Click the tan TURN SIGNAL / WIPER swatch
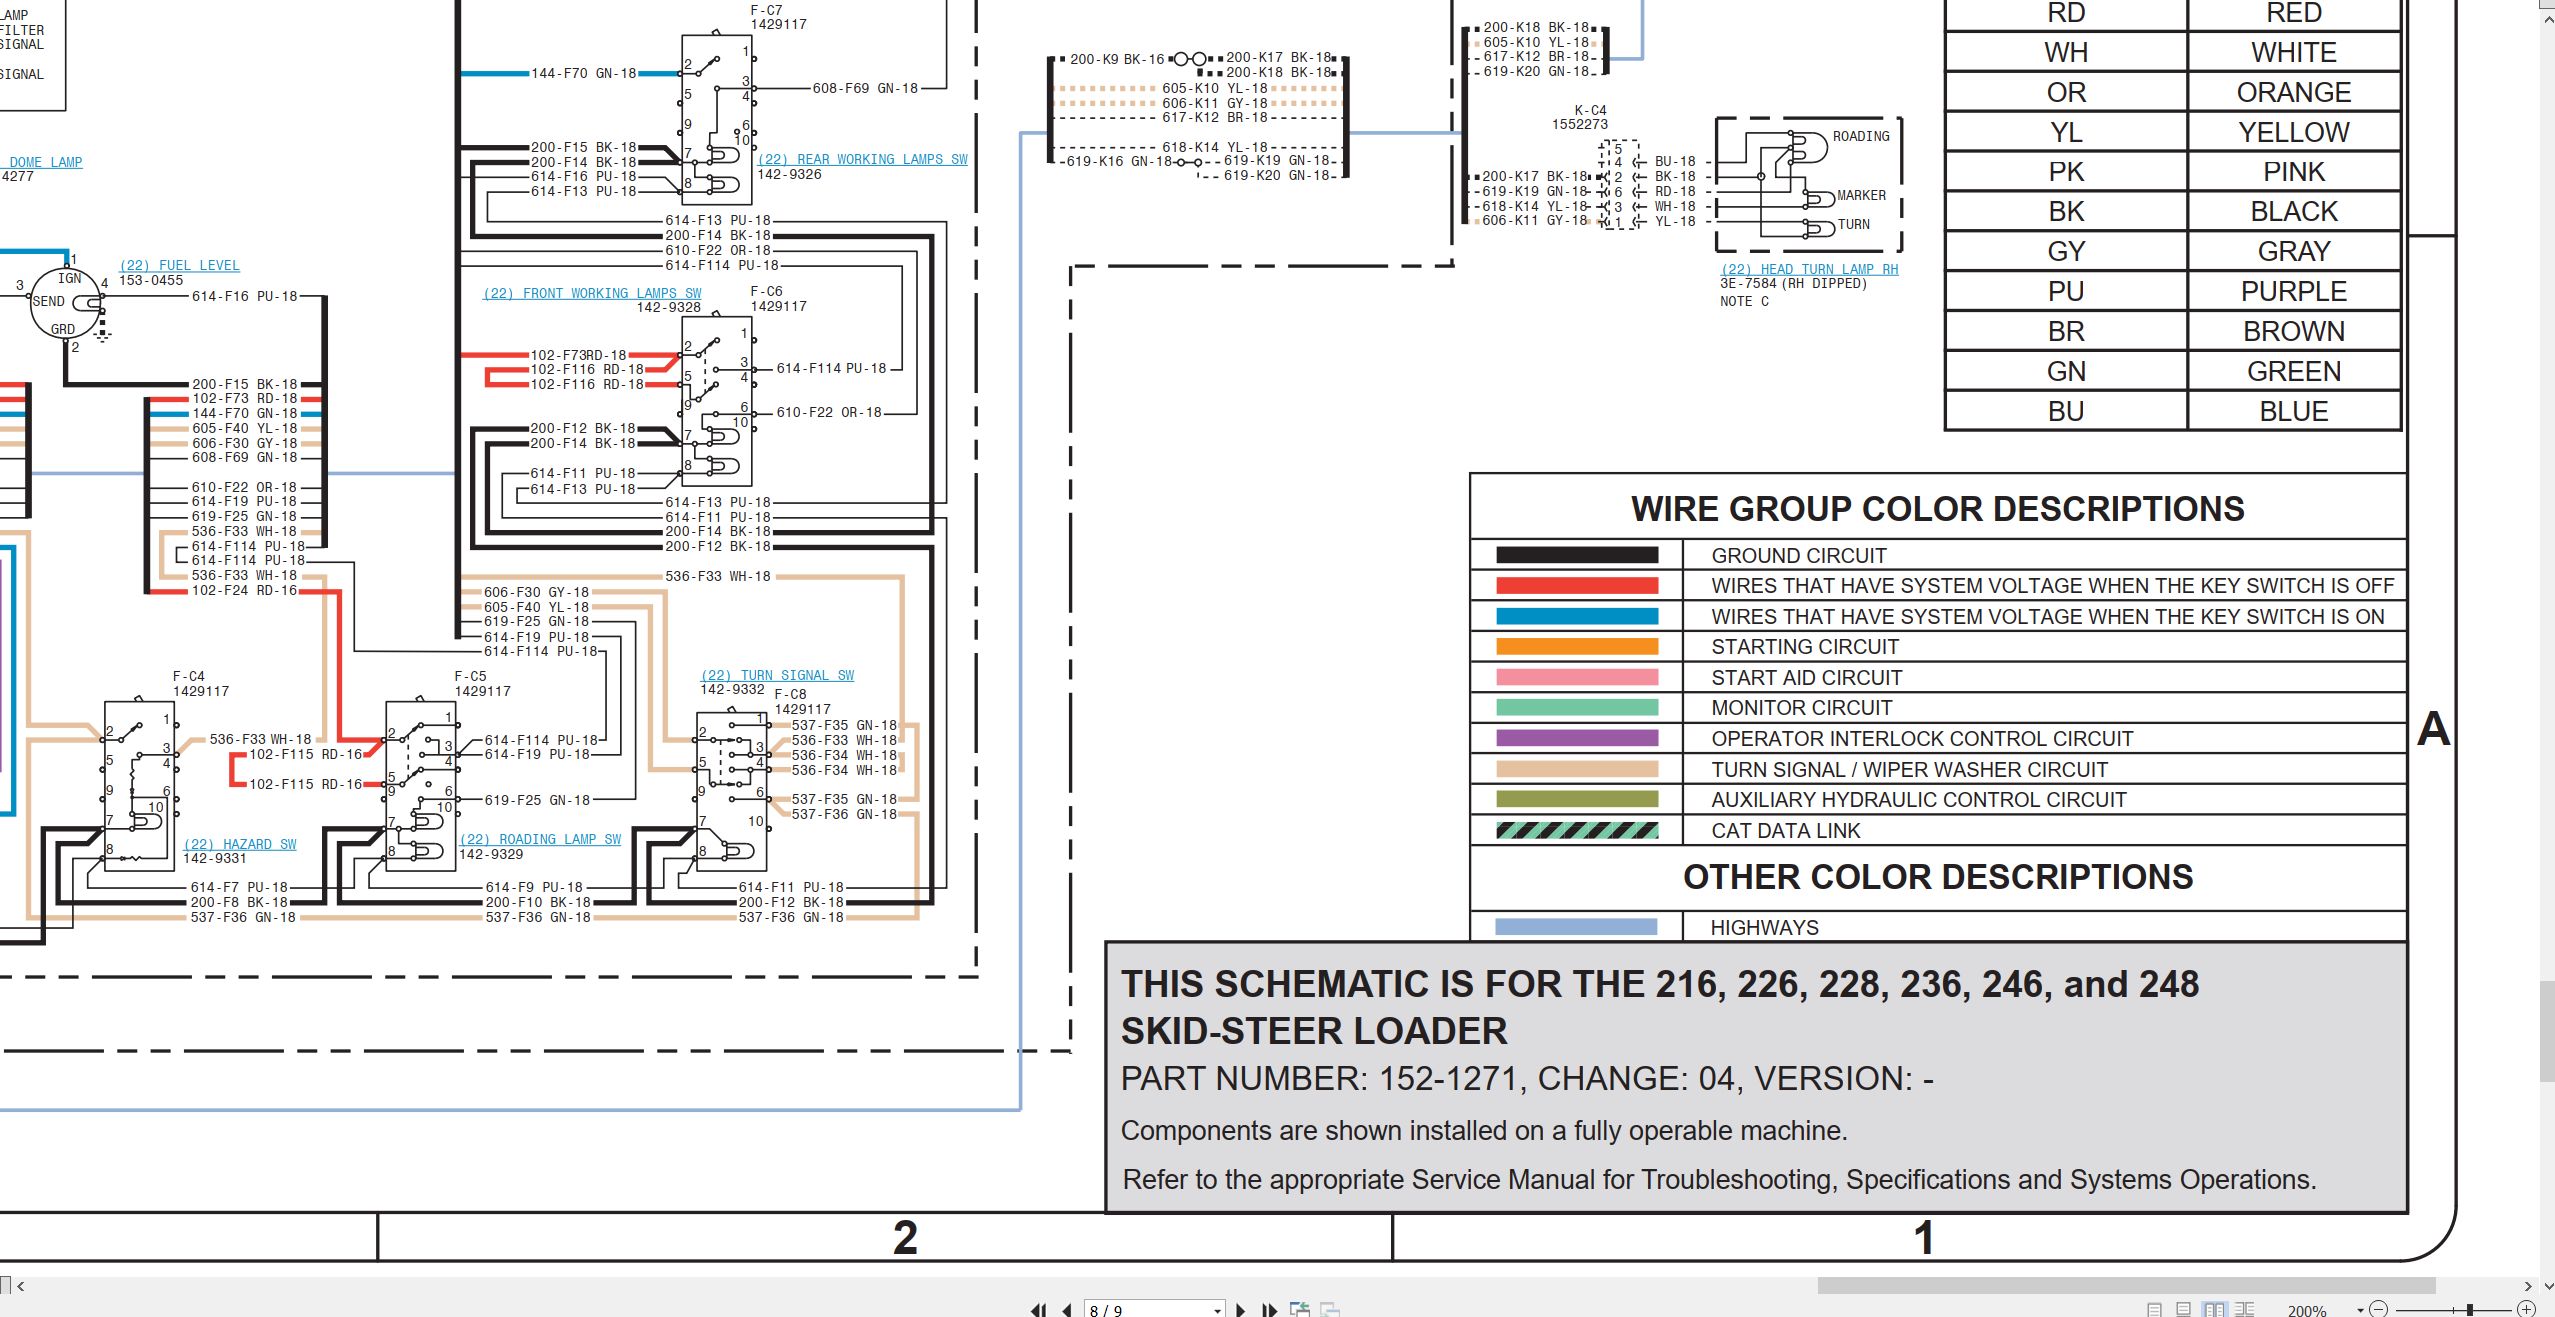This screenshot has width=2555, height=1317. (x=1577, y=769)
